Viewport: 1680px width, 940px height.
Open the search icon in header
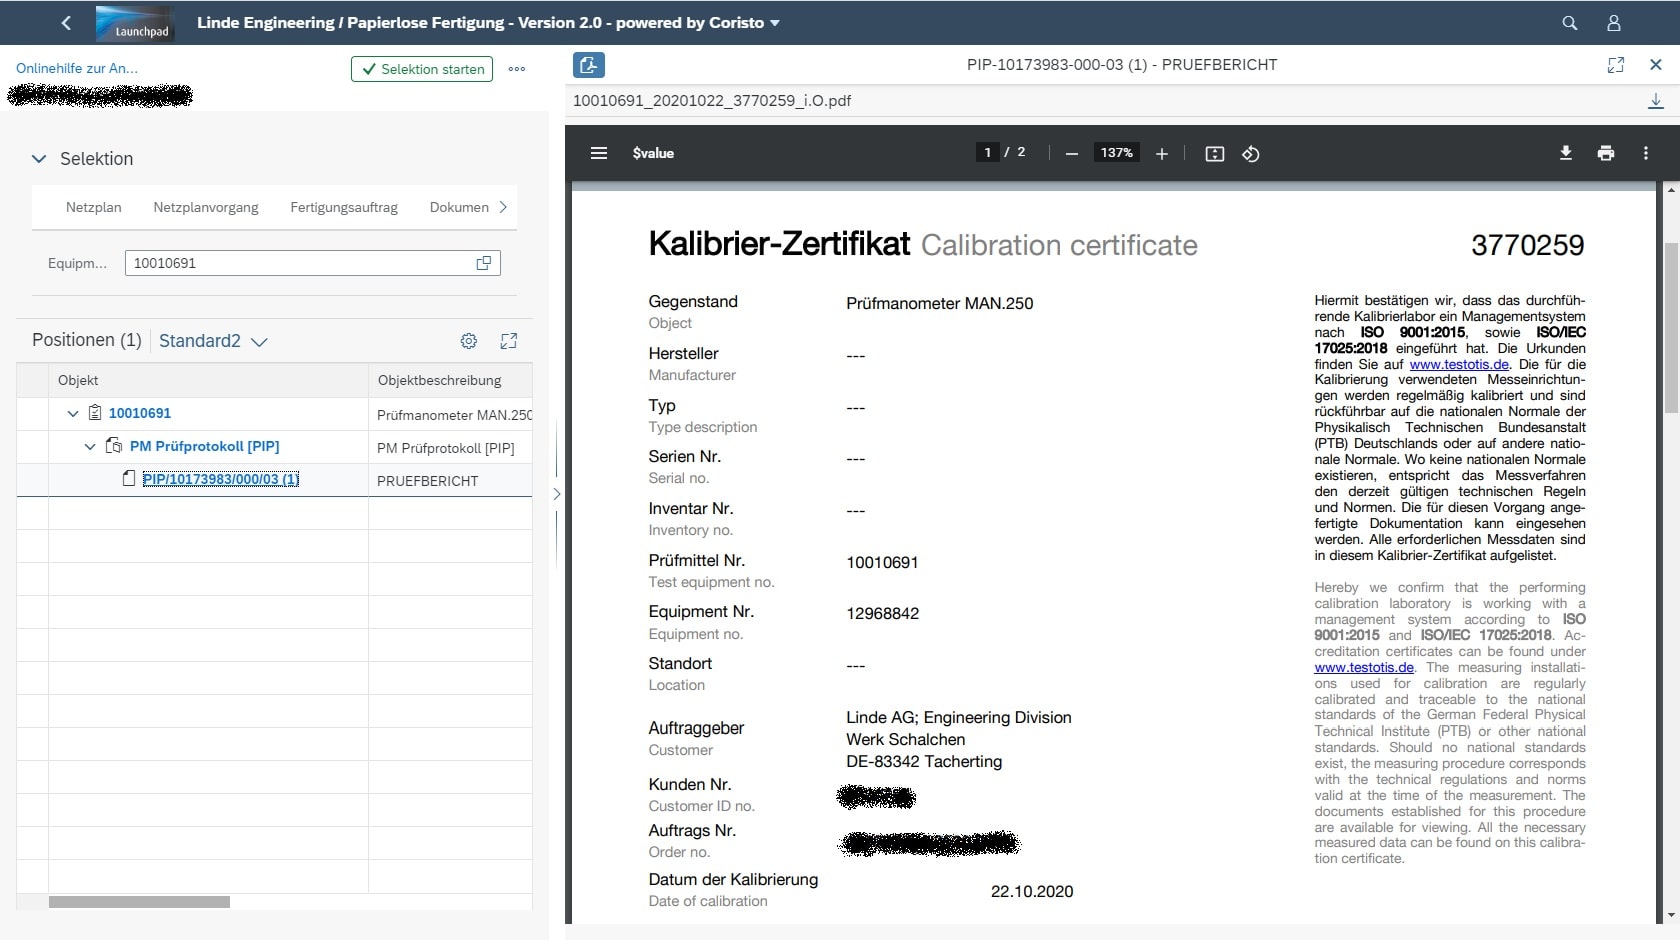click(x=1570, y=22)
